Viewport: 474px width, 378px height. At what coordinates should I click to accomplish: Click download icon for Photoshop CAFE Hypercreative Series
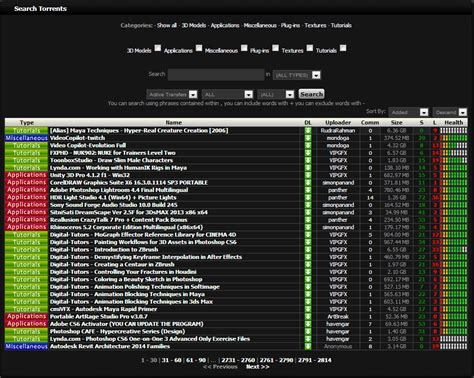(308, 332)
